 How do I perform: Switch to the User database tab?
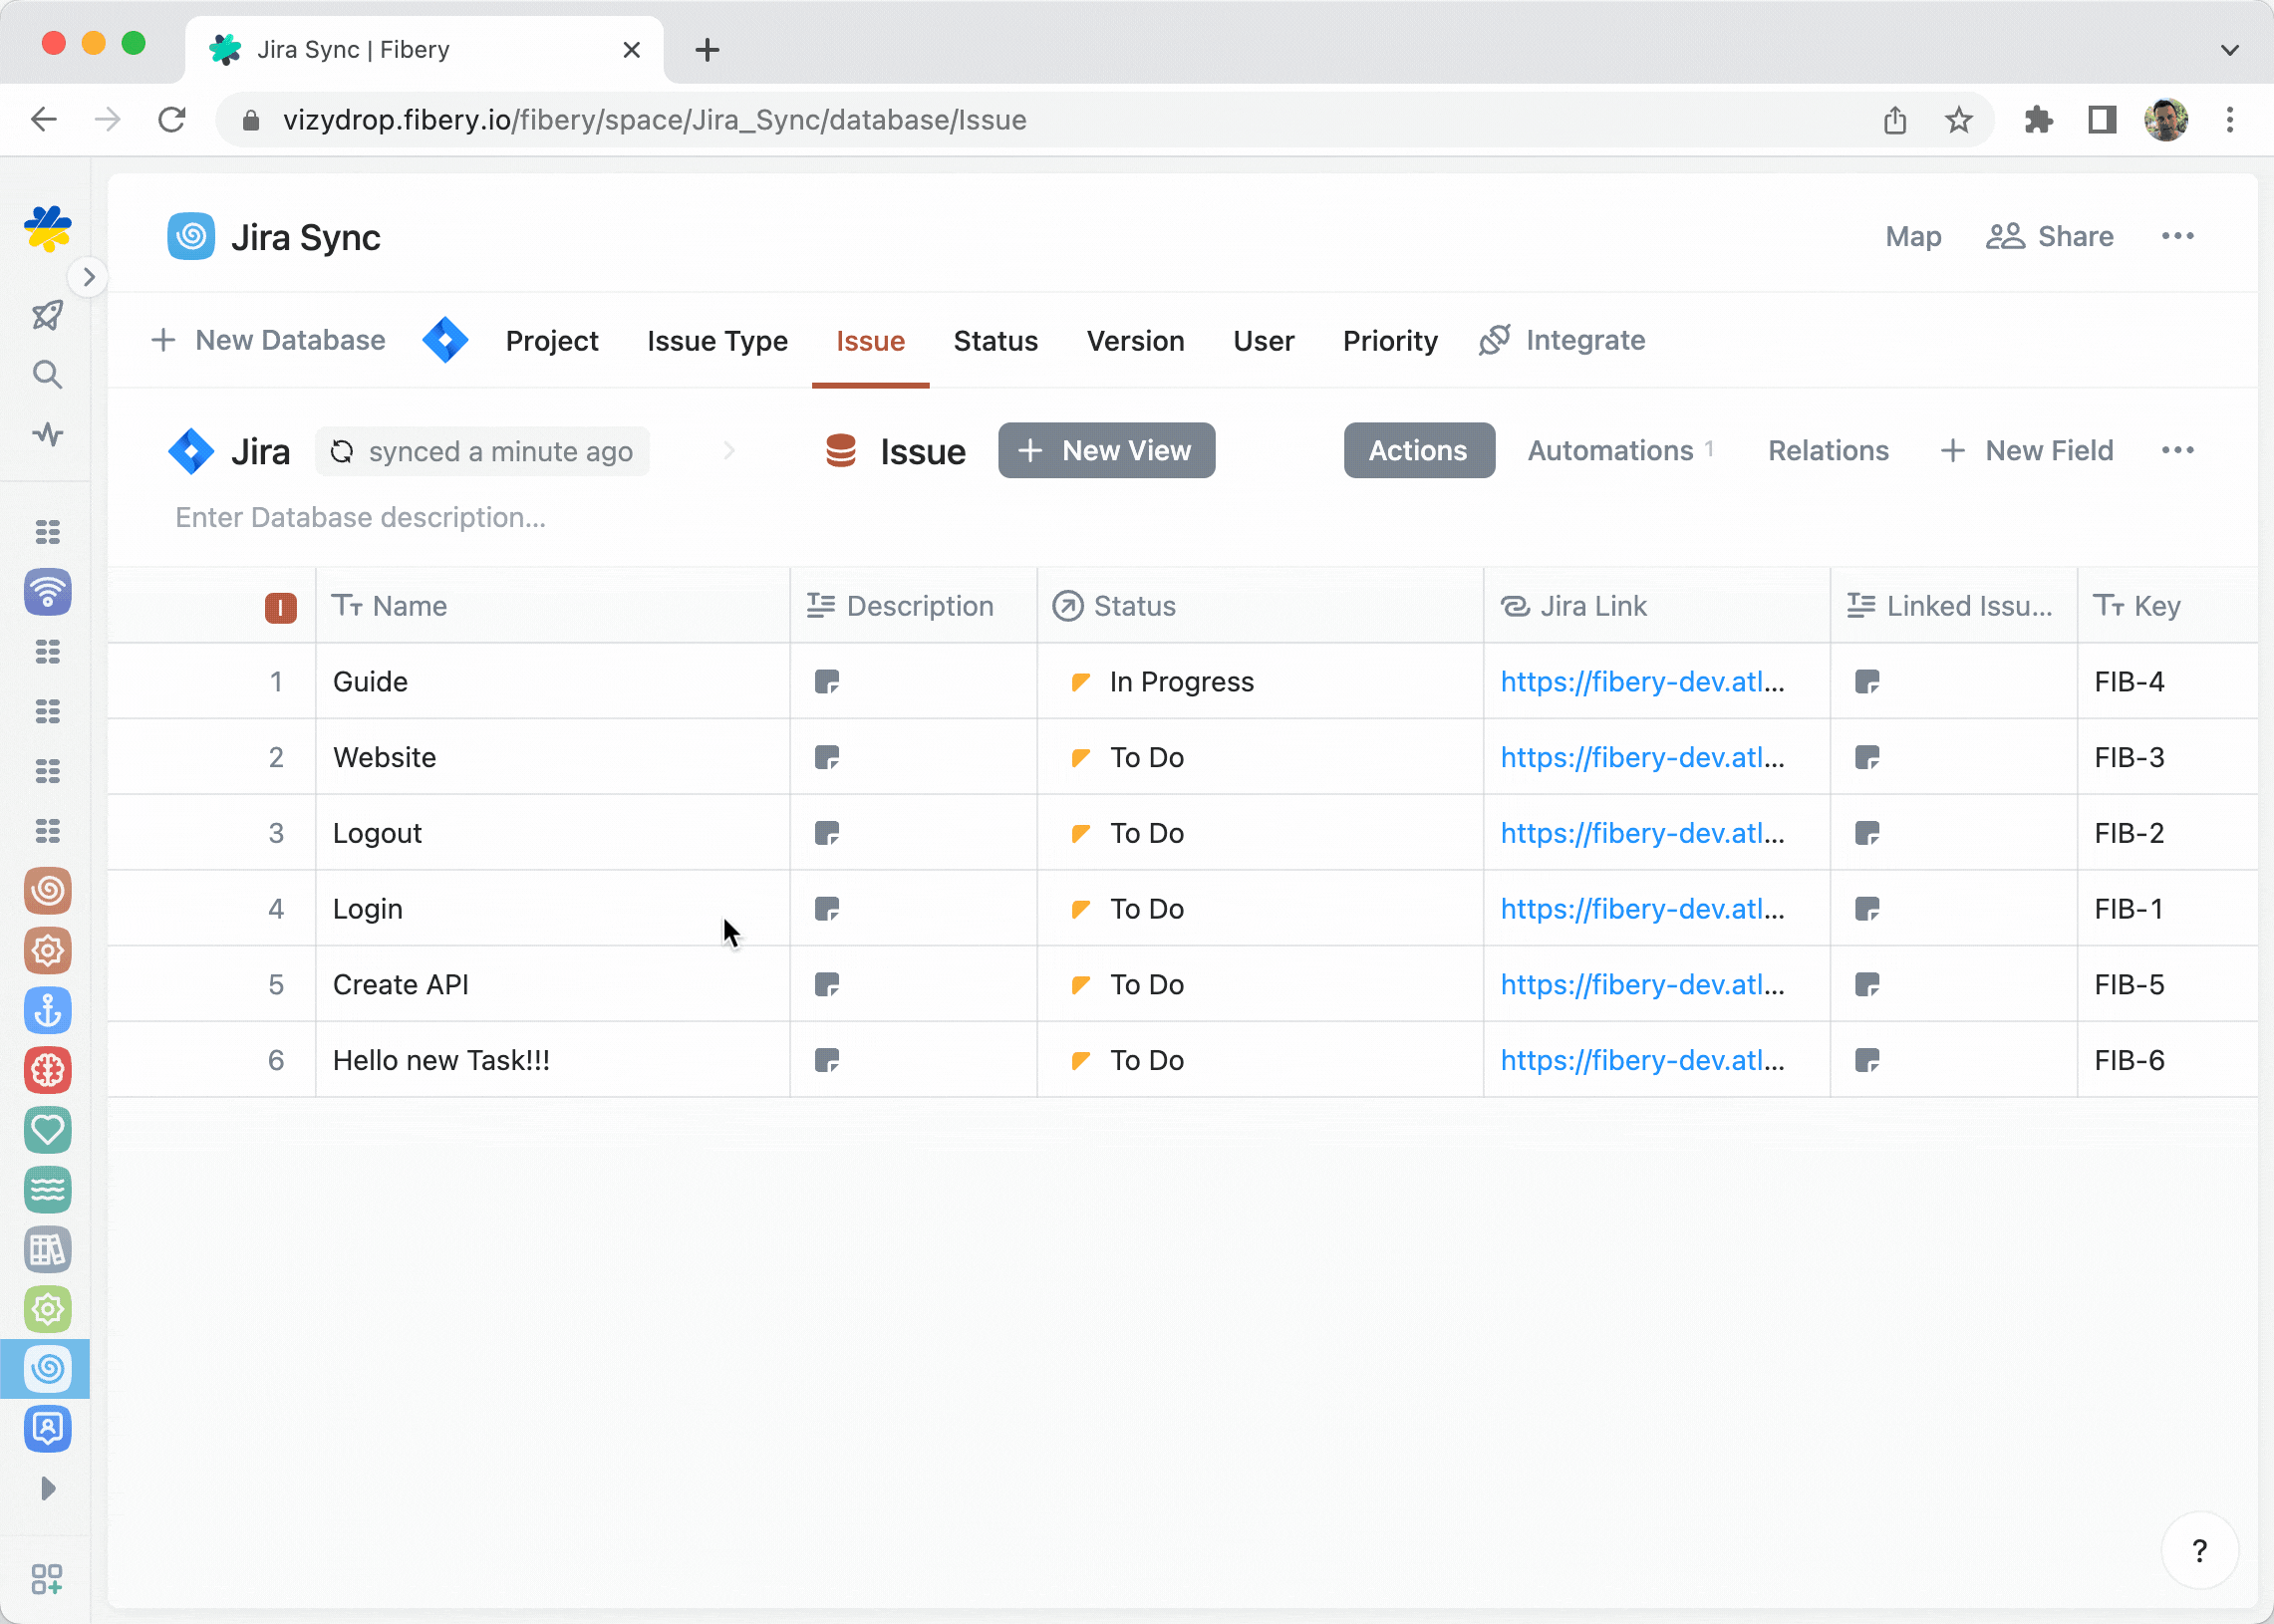point(1263,341)
